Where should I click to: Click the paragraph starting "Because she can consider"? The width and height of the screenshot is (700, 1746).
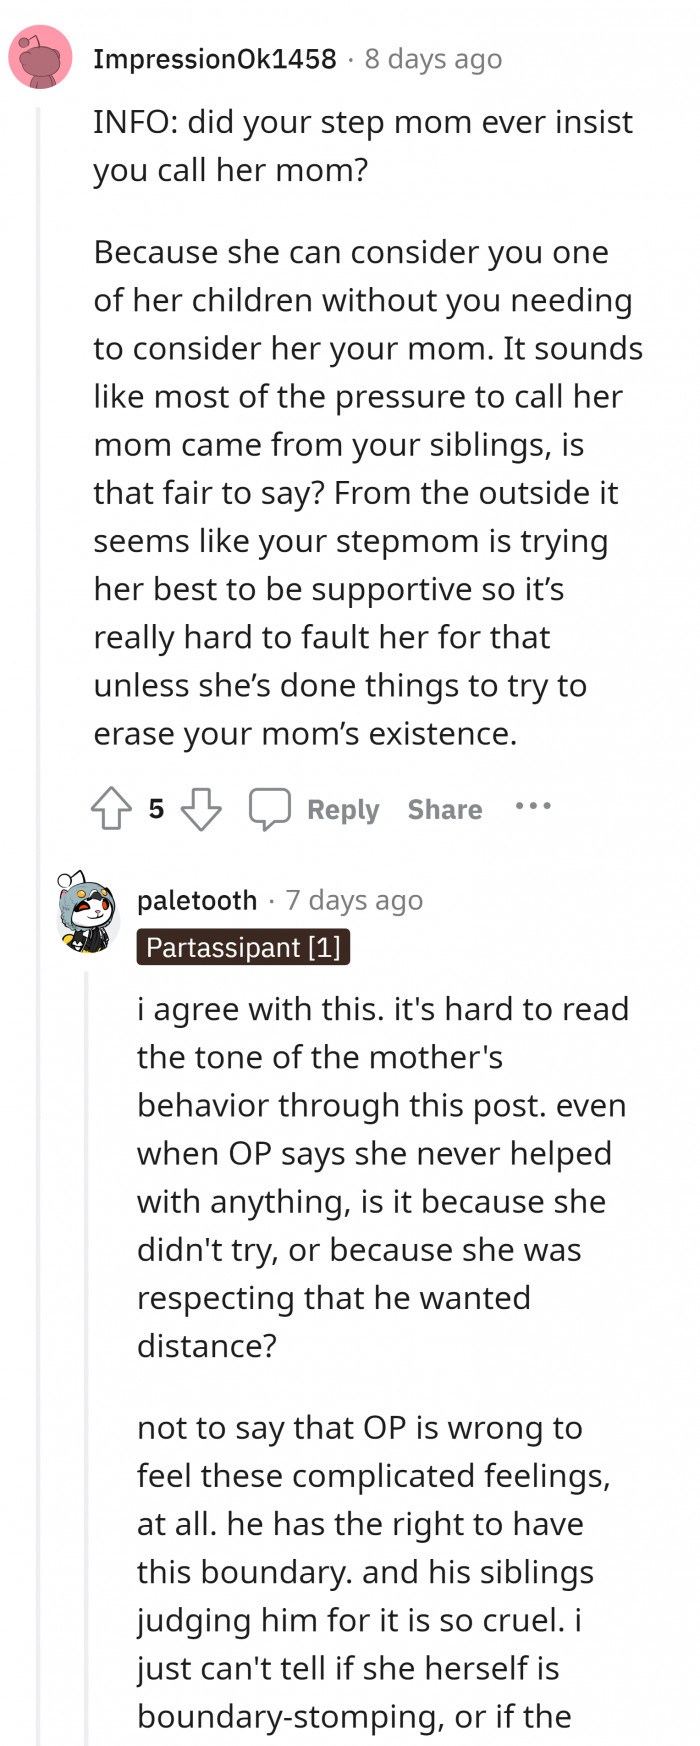[x=368, y=492]
